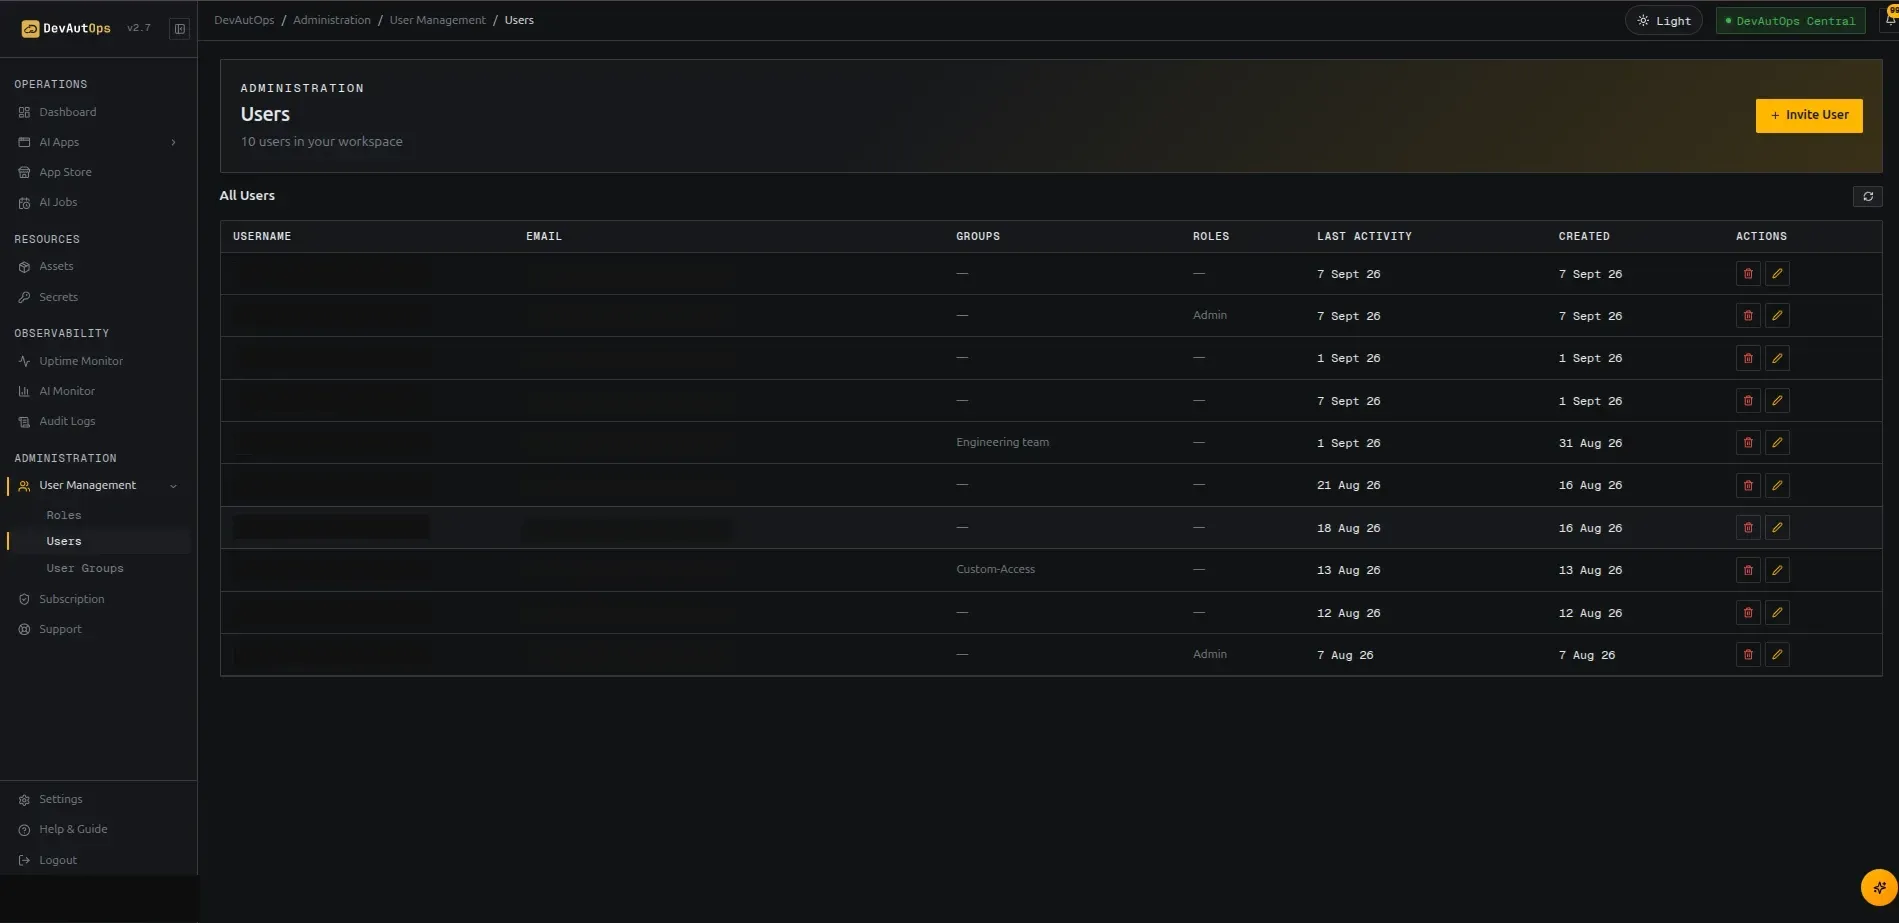Screen dimensions: 1899x923
Task: Switch theme with the Light toggle
Action: click(1663, 21)
